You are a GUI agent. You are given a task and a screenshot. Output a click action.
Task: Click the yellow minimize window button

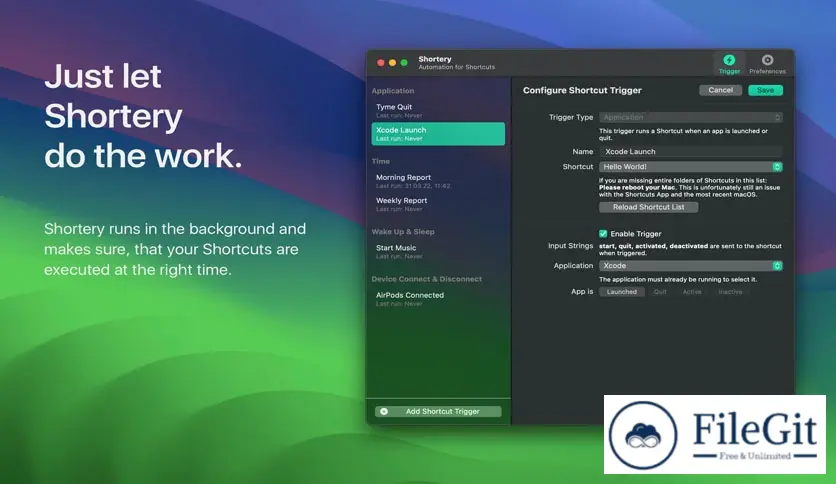tap(392, 63)
